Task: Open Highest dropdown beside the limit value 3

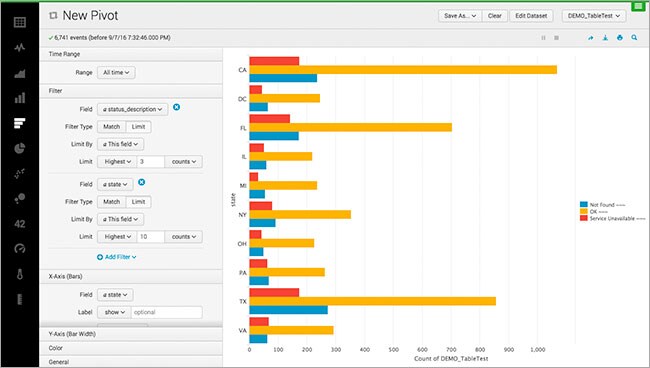Action: 117,162
